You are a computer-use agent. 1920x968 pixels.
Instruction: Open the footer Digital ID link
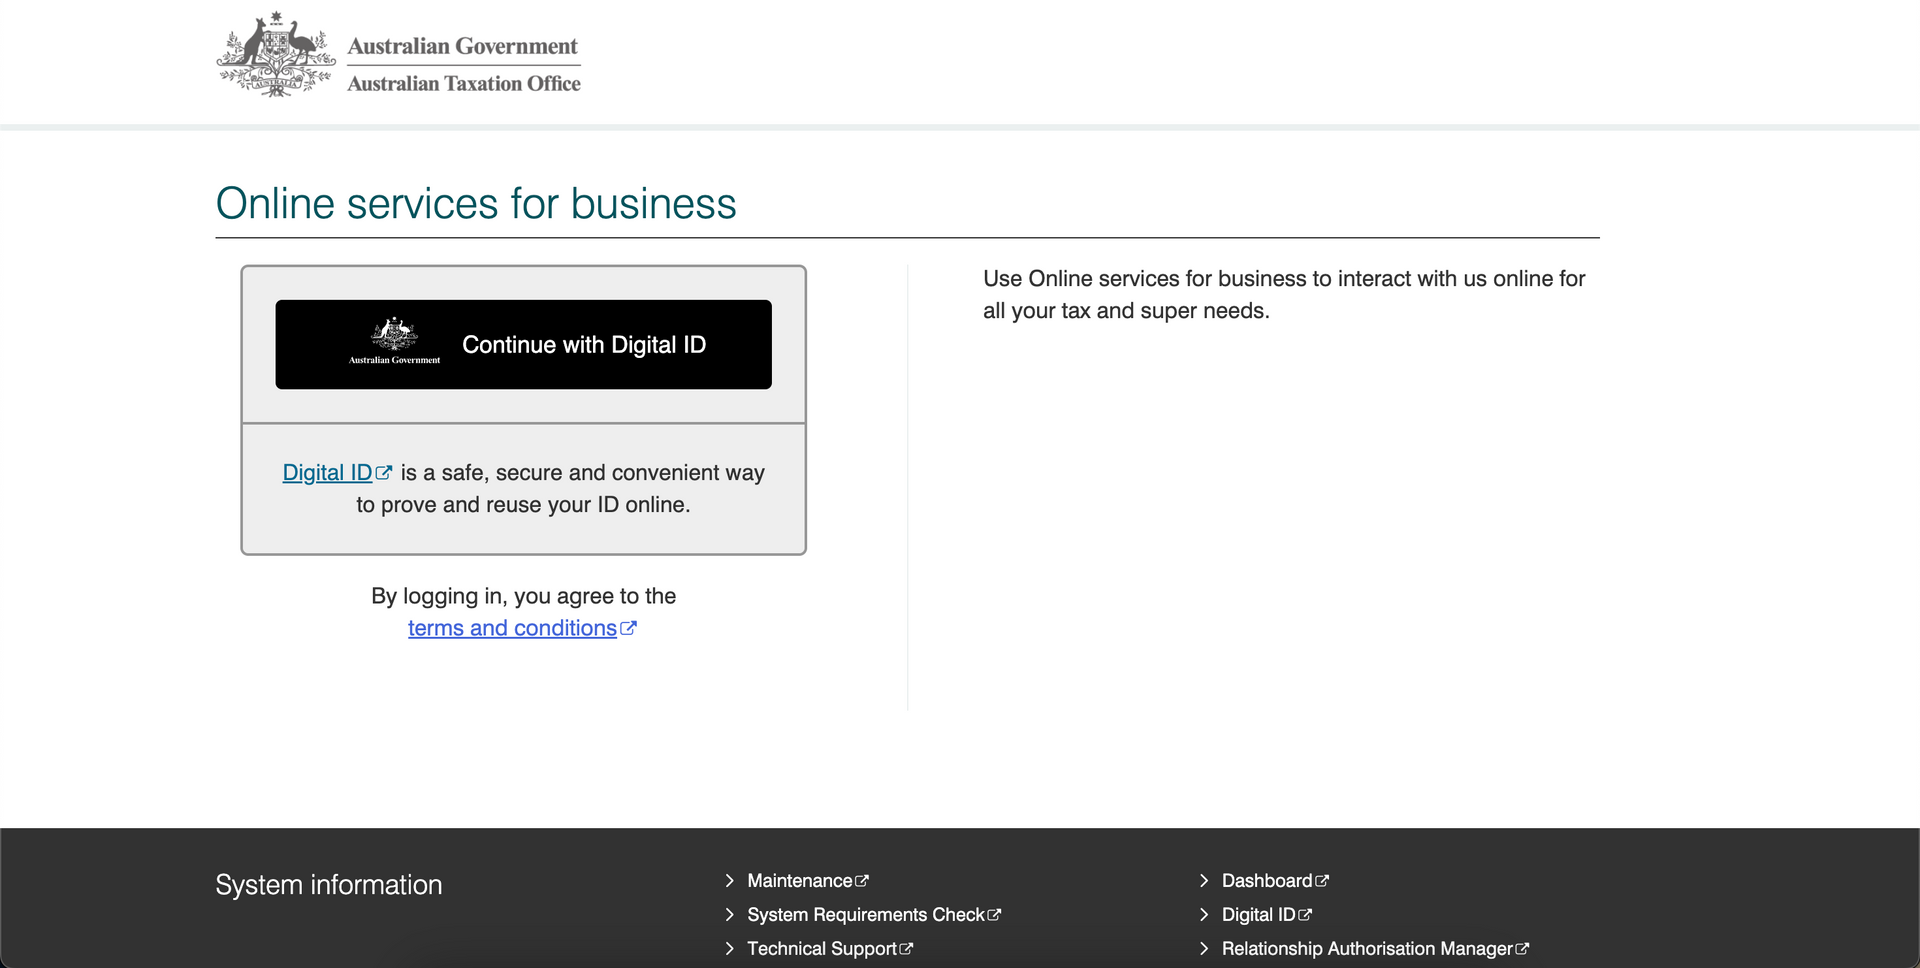click(1258, 915)
